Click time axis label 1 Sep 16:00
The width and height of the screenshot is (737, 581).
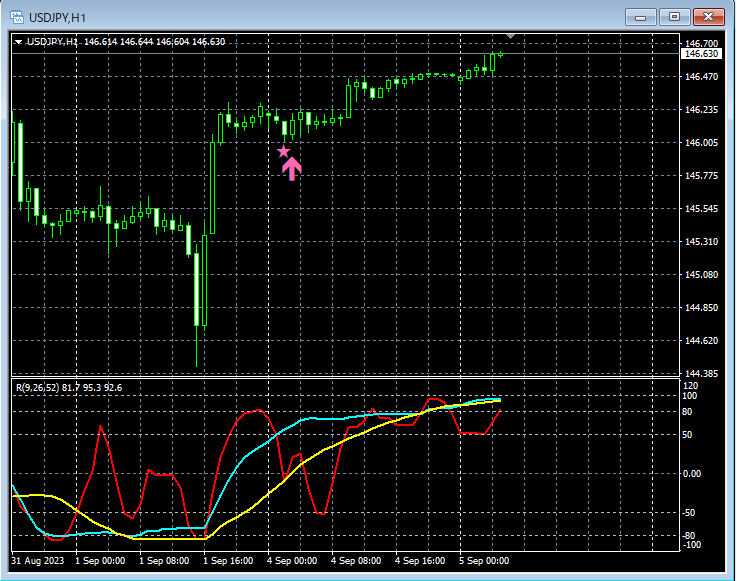pyautogui.click(x=228, y=561)
